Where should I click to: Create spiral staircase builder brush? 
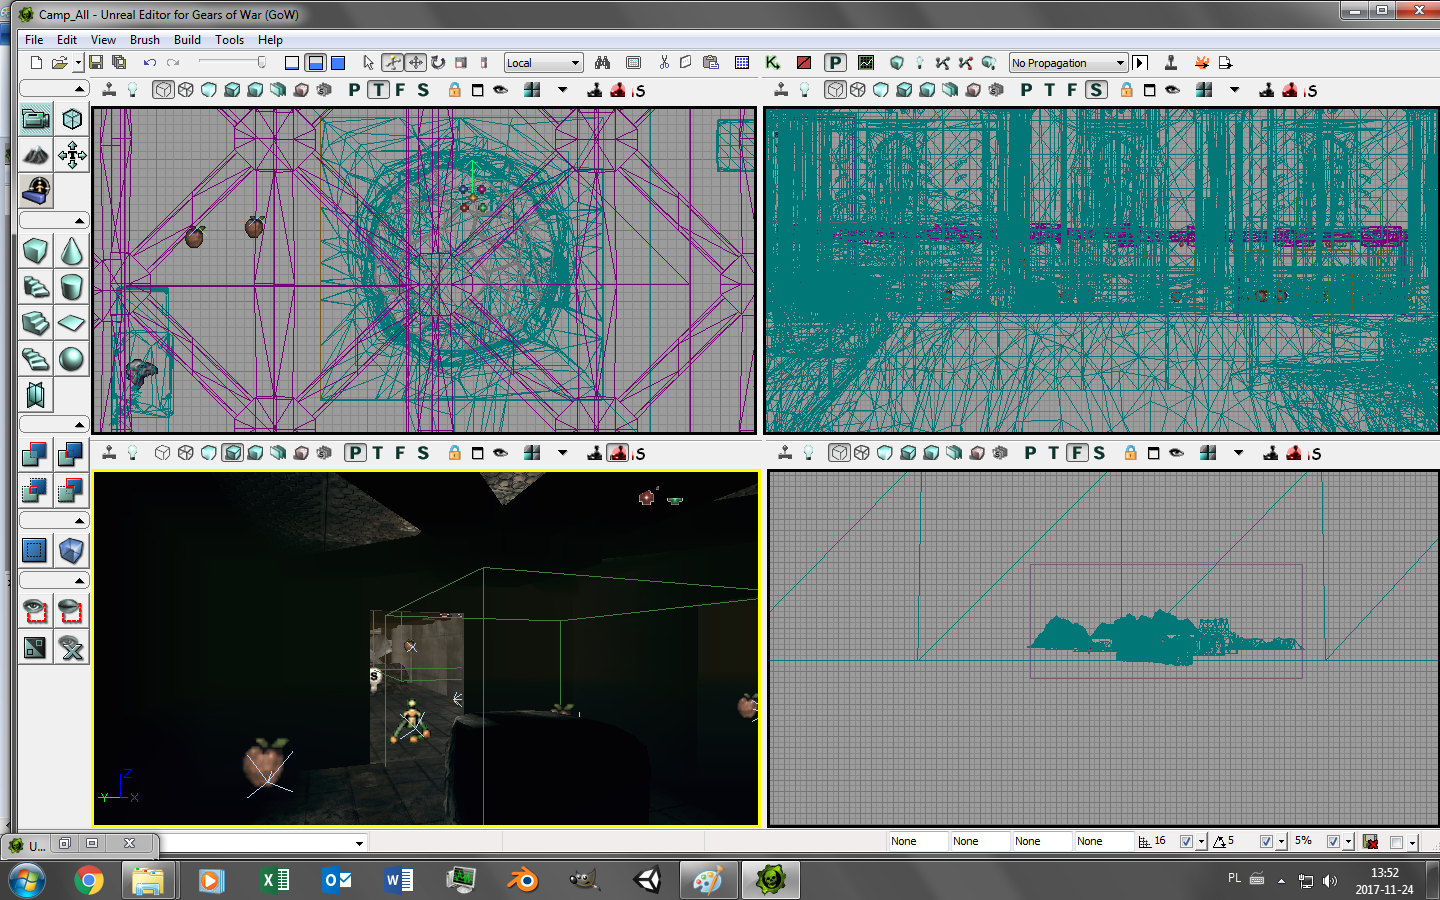click(x=36, y=359)
